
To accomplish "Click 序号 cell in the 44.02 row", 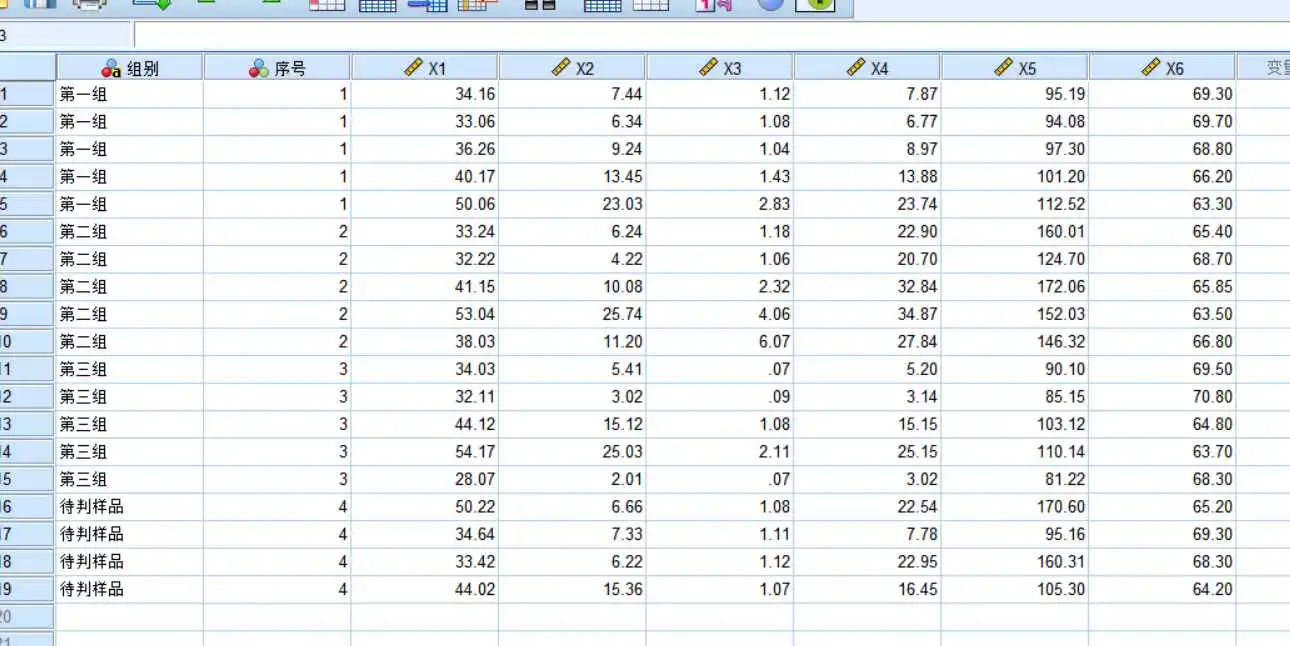I will (x=277, y=590).
